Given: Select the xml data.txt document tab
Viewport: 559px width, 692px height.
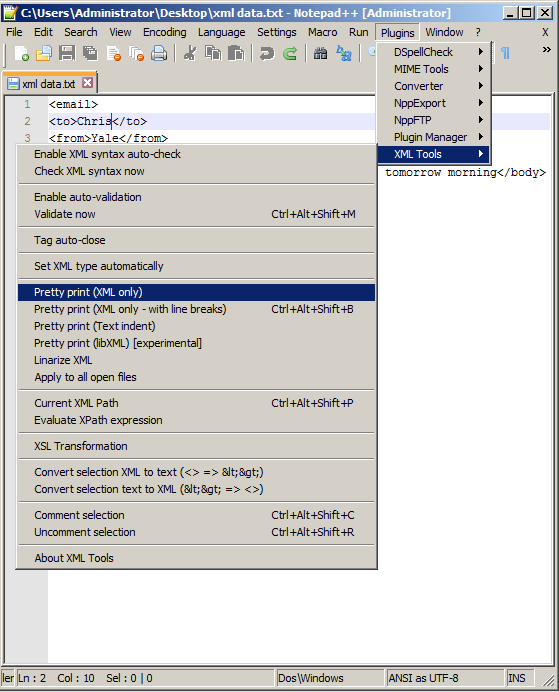Looking at the screenshot, I should point(49,83).
